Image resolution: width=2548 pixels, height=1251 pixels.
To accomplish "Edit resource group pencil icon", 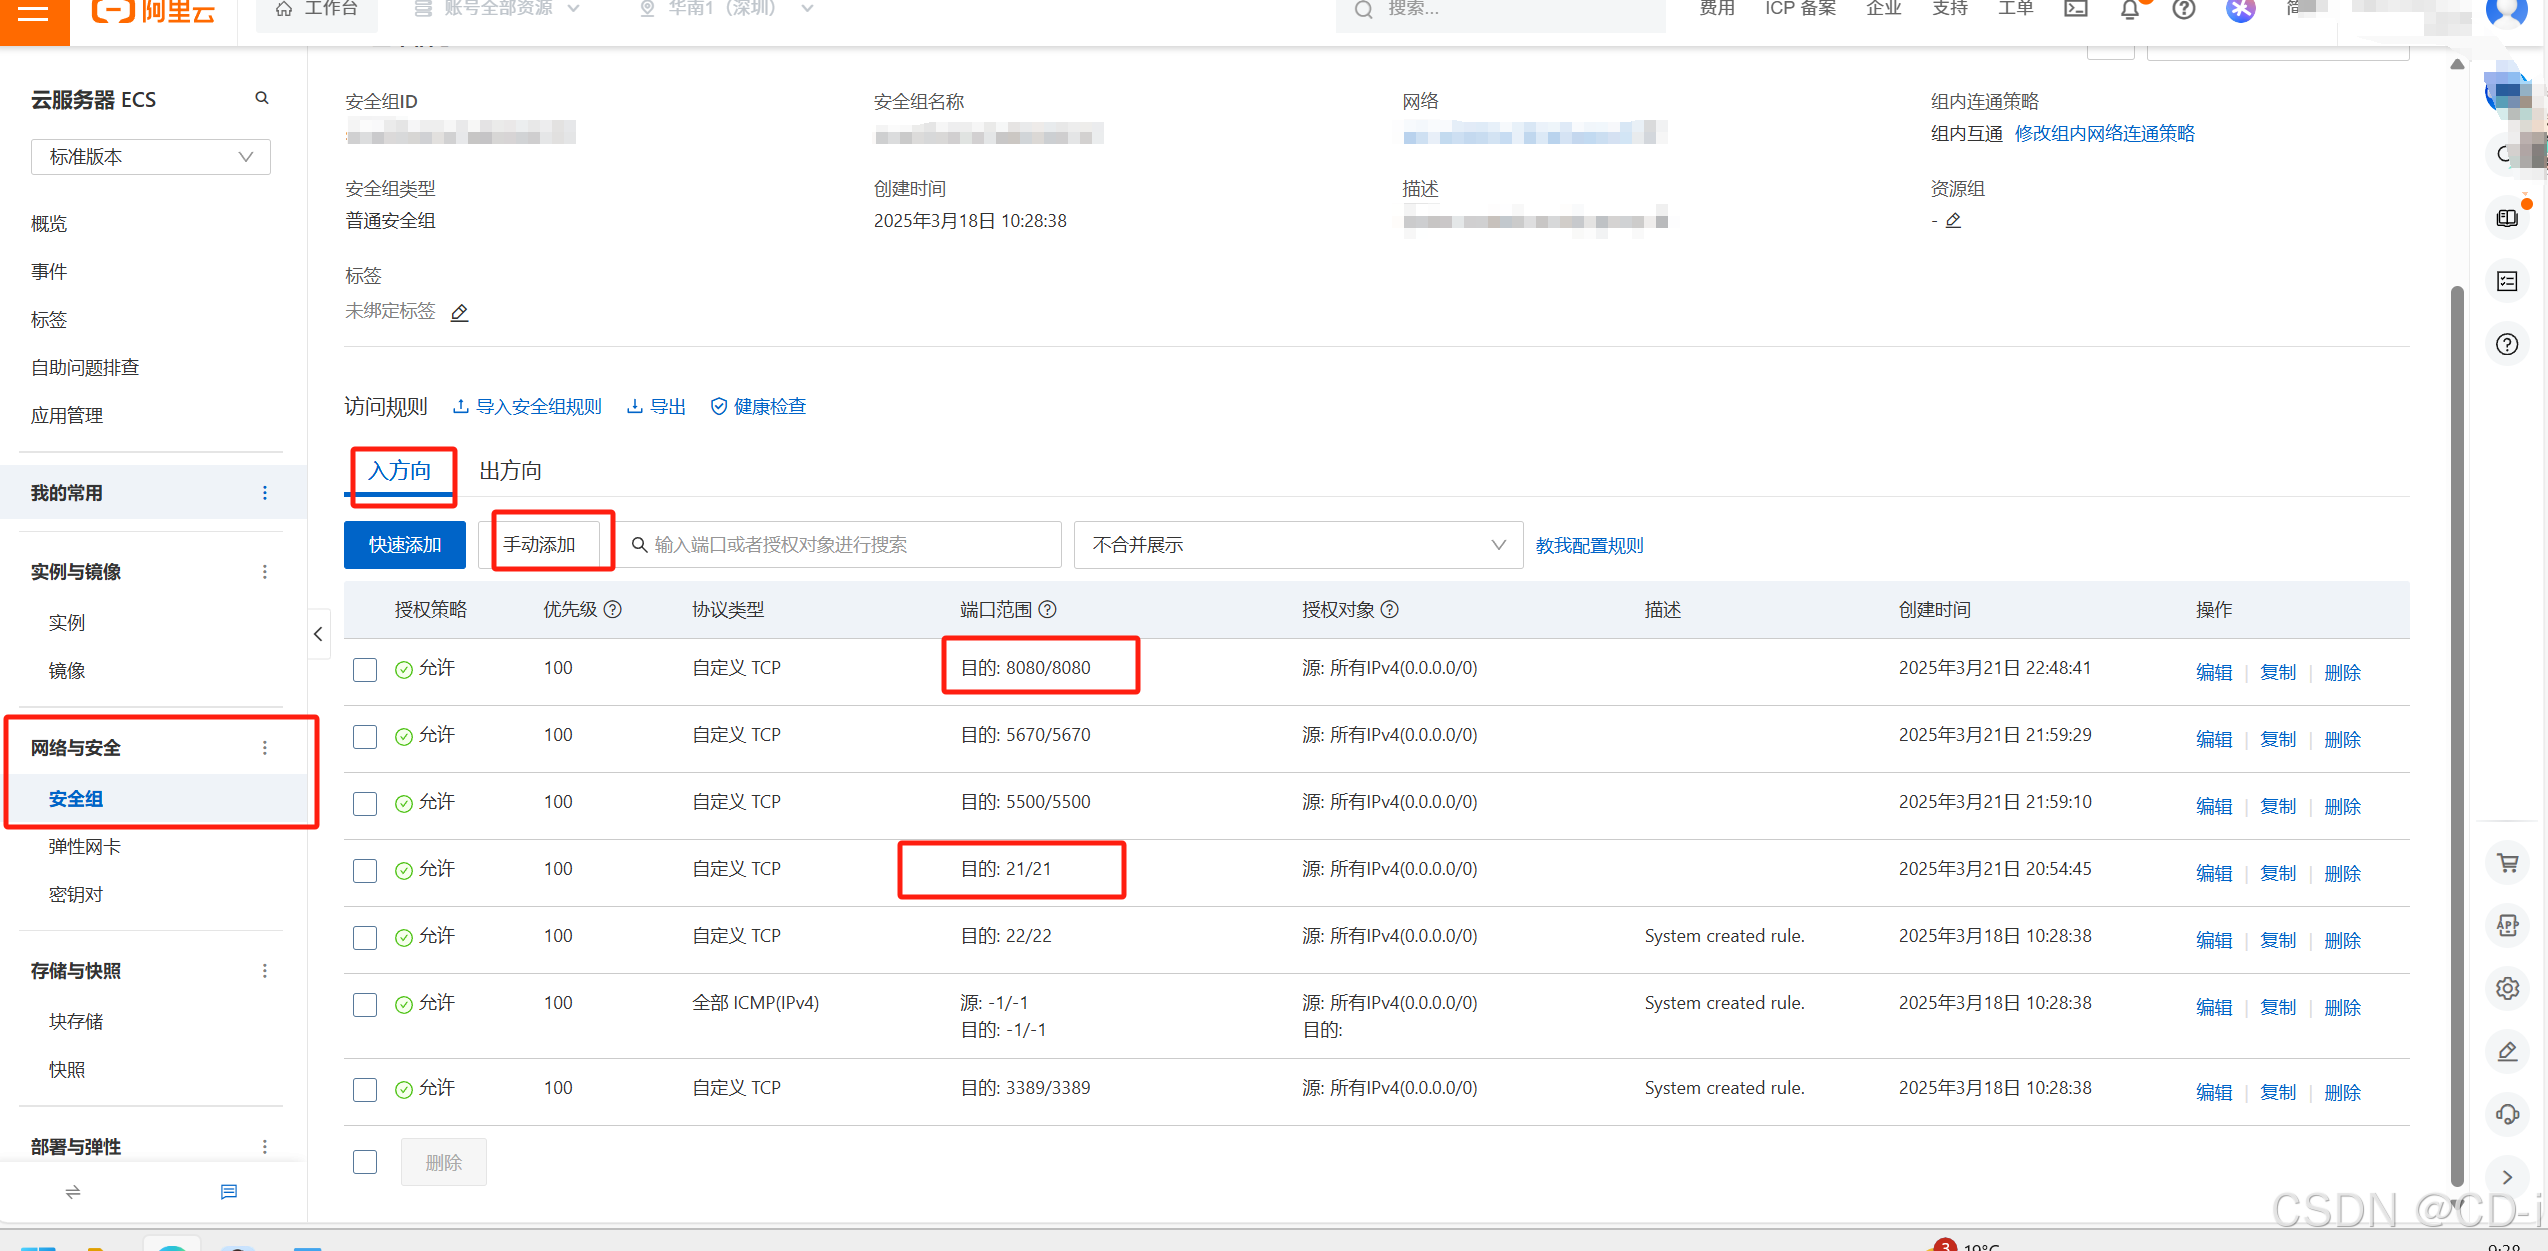I will coord(1953,220).
